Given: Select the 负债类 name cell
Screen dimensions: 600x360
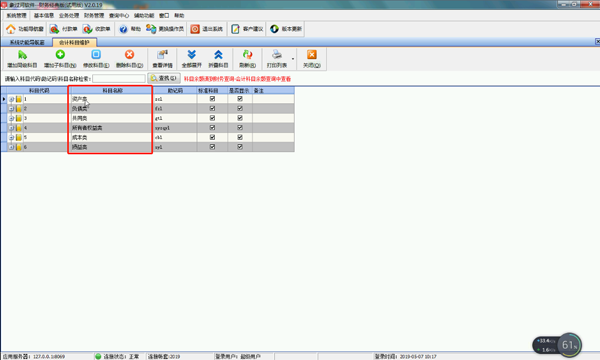Looking at the screenshot, I should click(111, 109).
